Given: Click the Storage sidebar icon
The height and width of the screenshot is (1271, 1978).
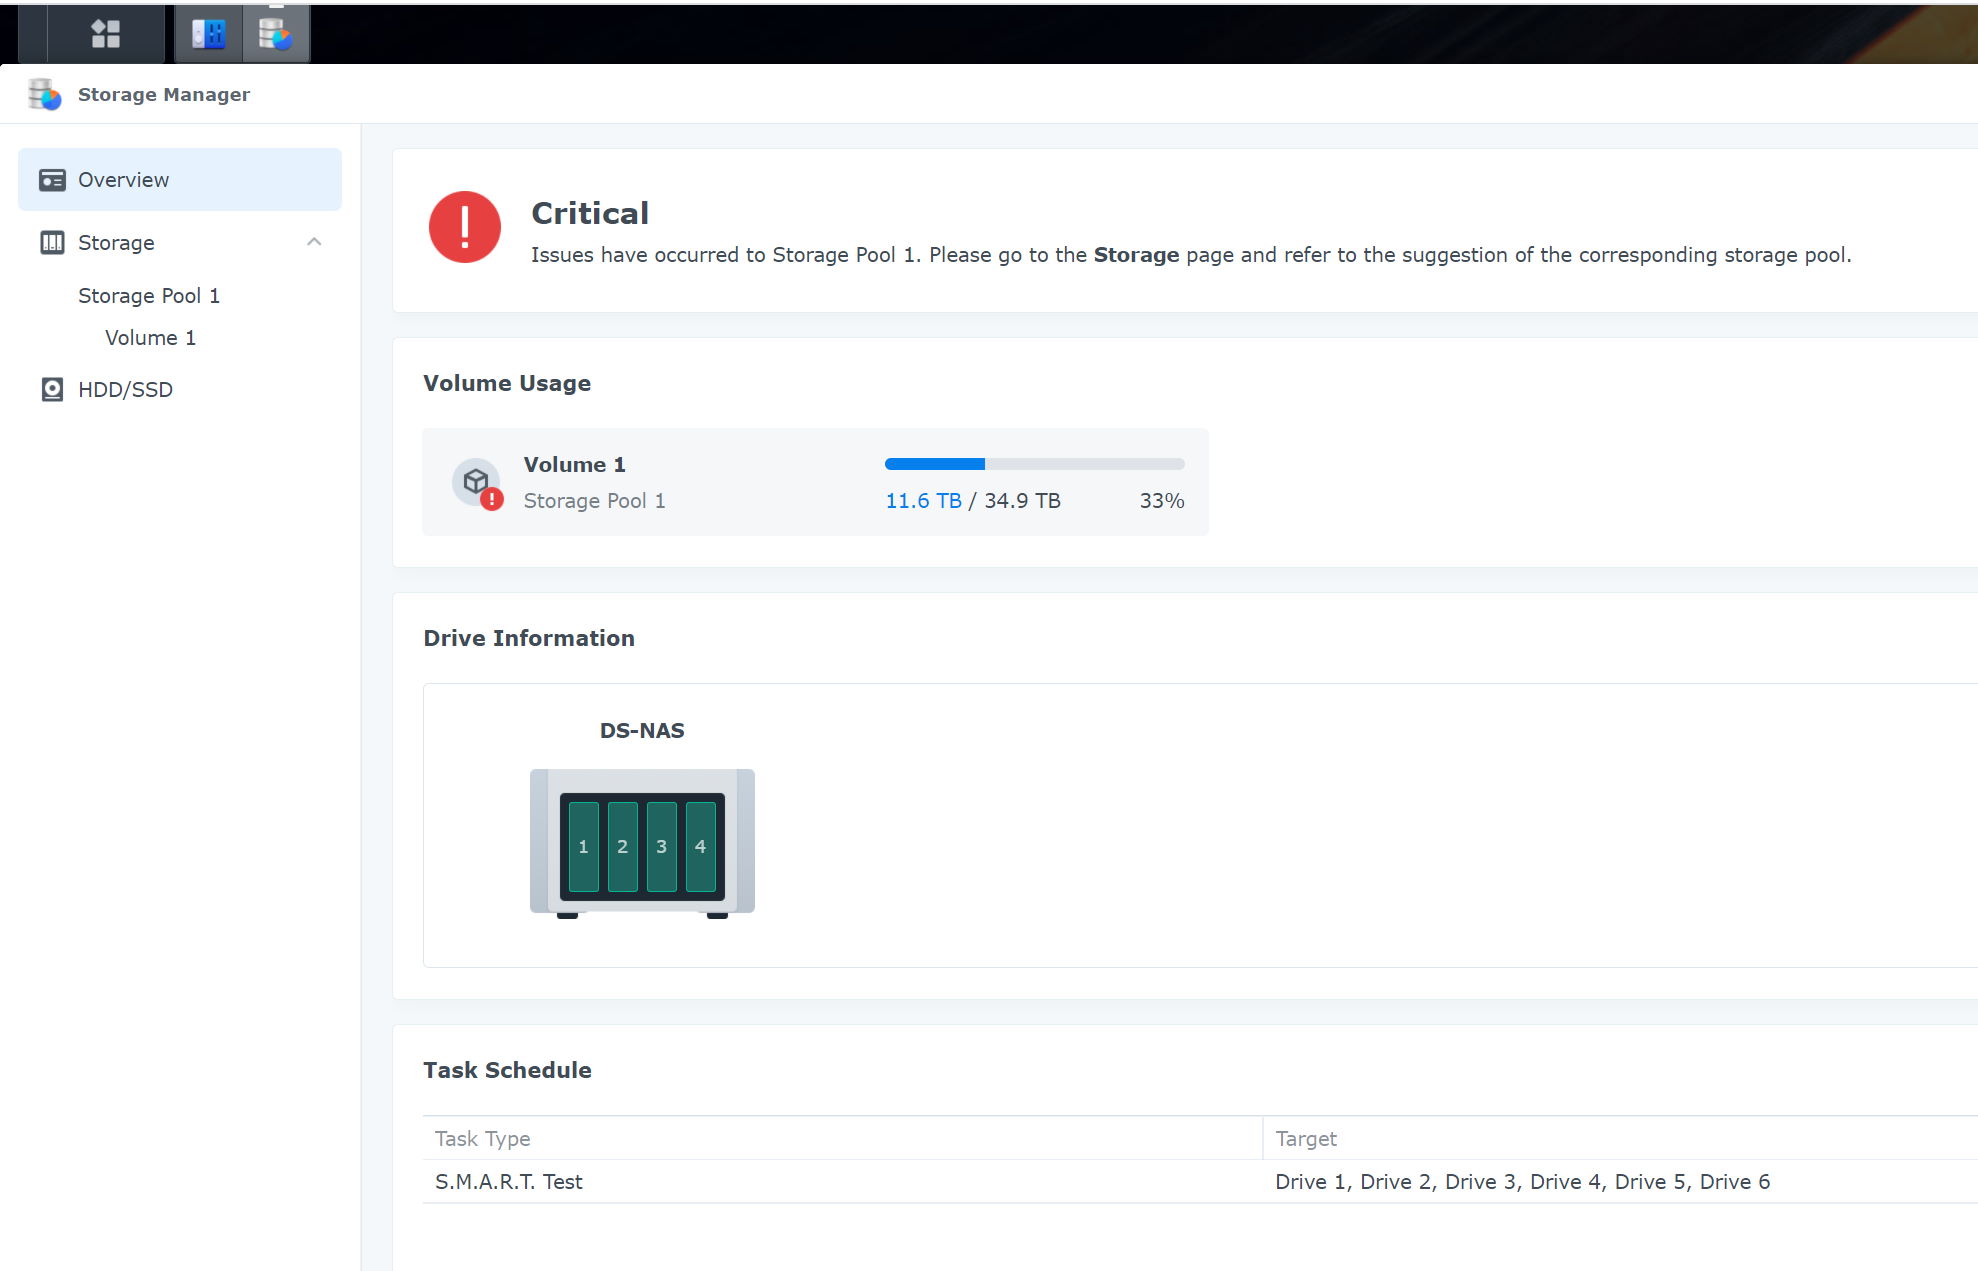Looking at the screenshot, I should point(53,242).
